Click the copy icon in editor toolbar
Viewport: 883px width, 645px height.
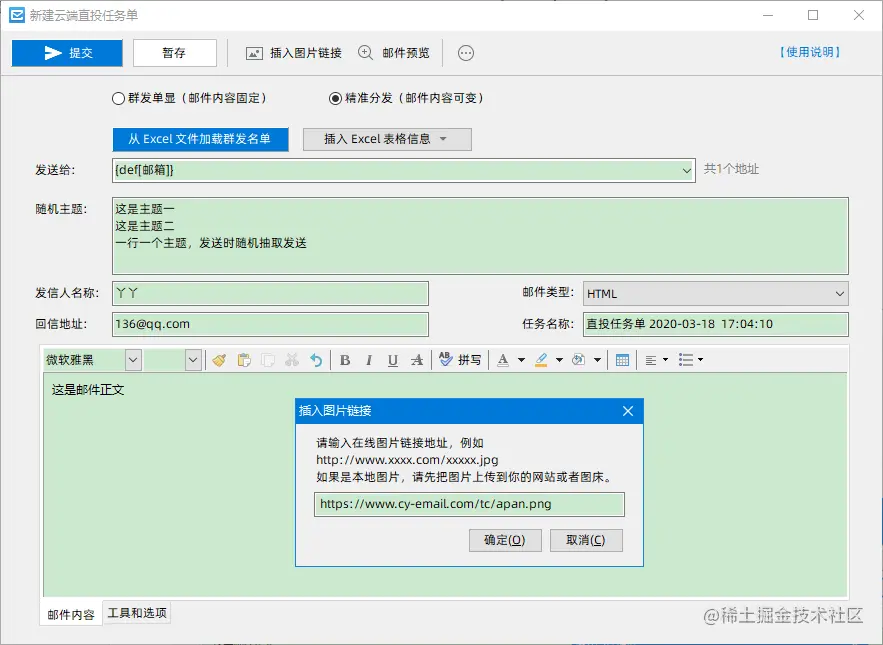[x=268, y=360]
